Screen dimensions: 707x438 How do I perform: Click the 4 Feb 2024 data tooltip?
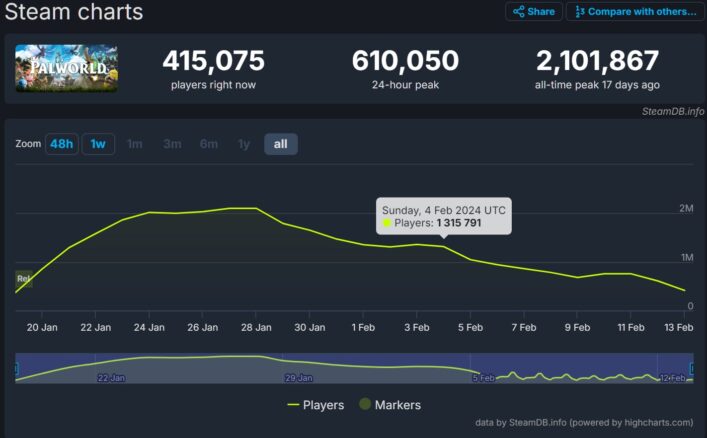pos(444,217)
